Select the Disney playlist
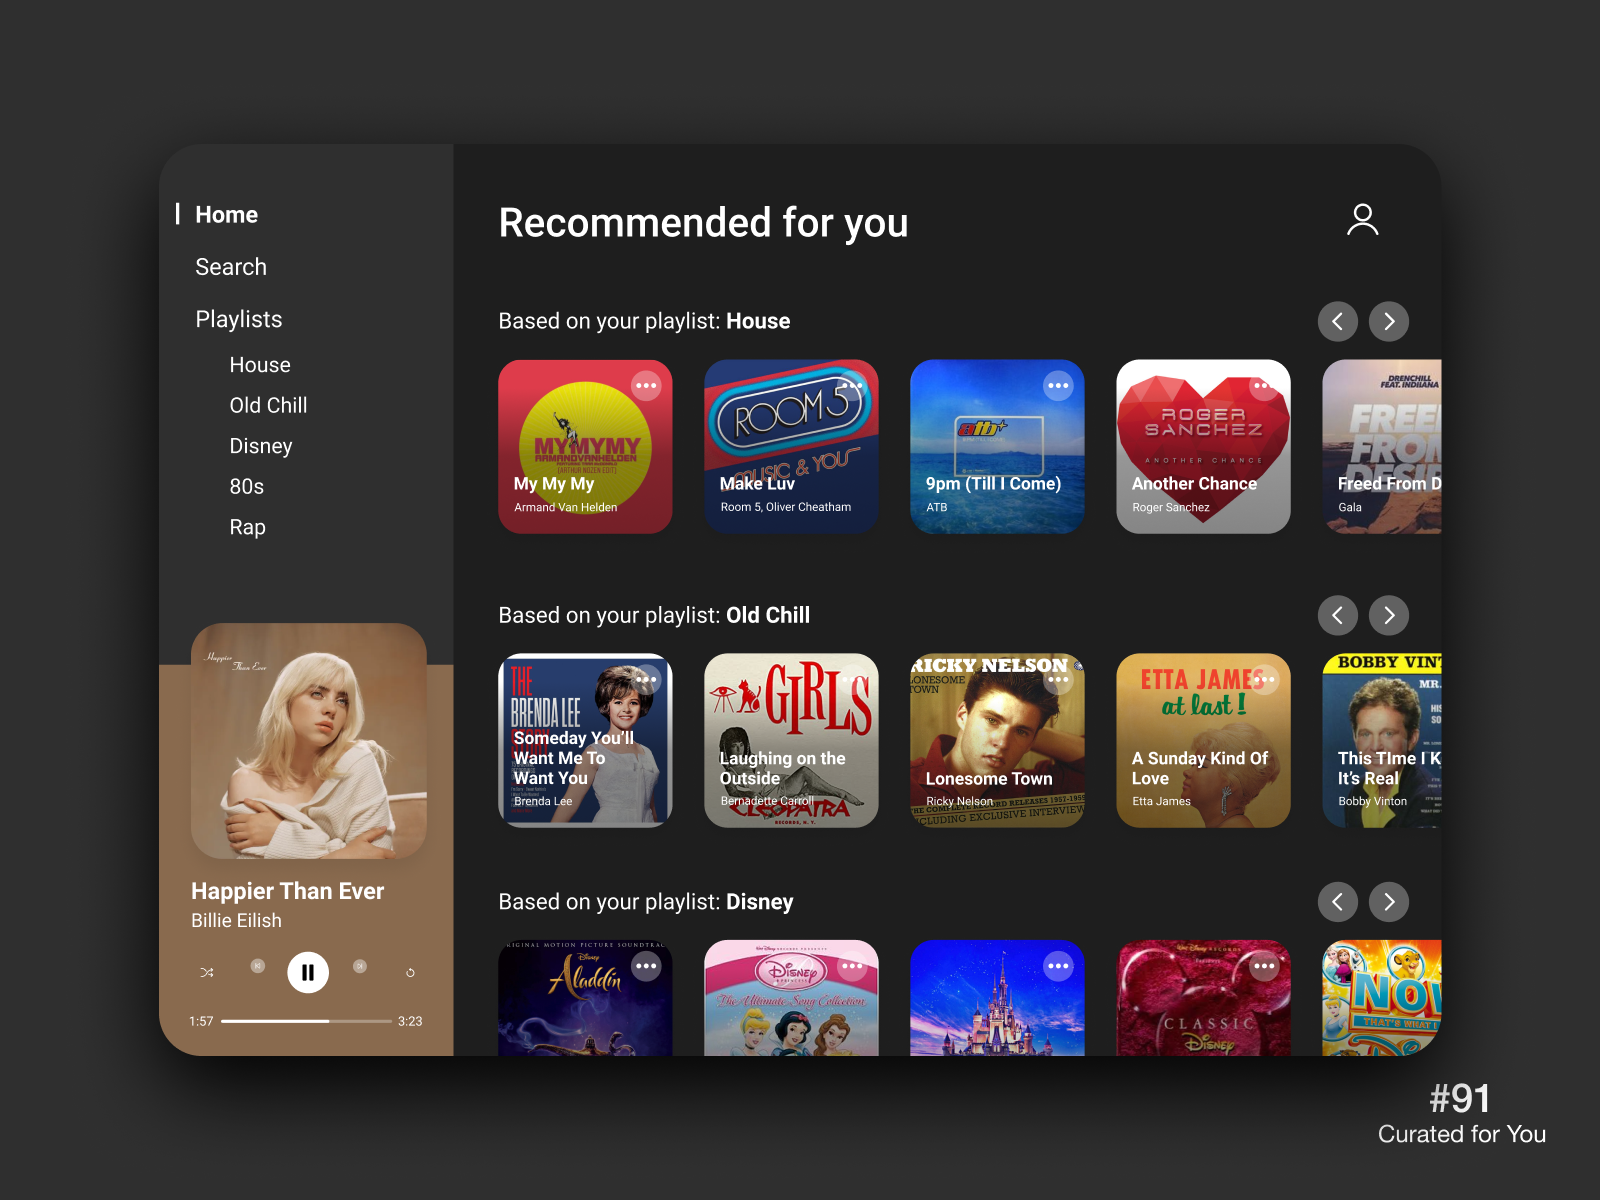Viewport: 1600px width, 1200px height. coord(261,446)
